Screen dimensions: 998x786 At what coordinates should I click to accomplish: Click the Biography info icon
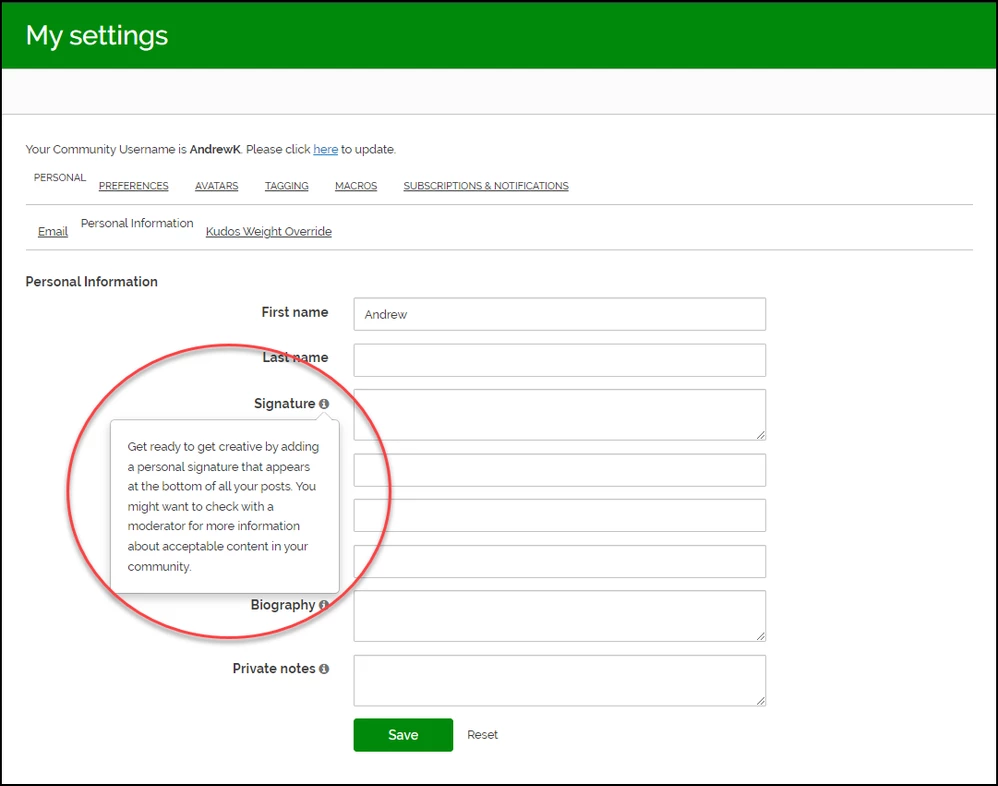pyautogui.click(x=324, y=605)
